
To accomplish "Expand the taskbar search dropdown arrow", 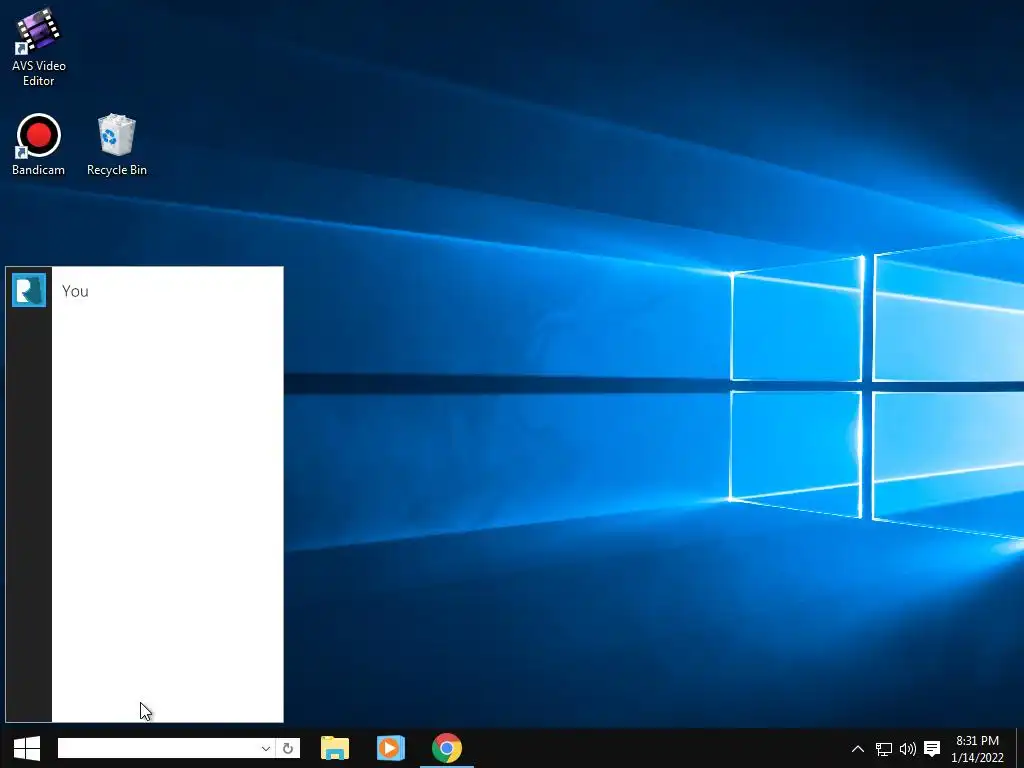I will [x=266, y=748].
